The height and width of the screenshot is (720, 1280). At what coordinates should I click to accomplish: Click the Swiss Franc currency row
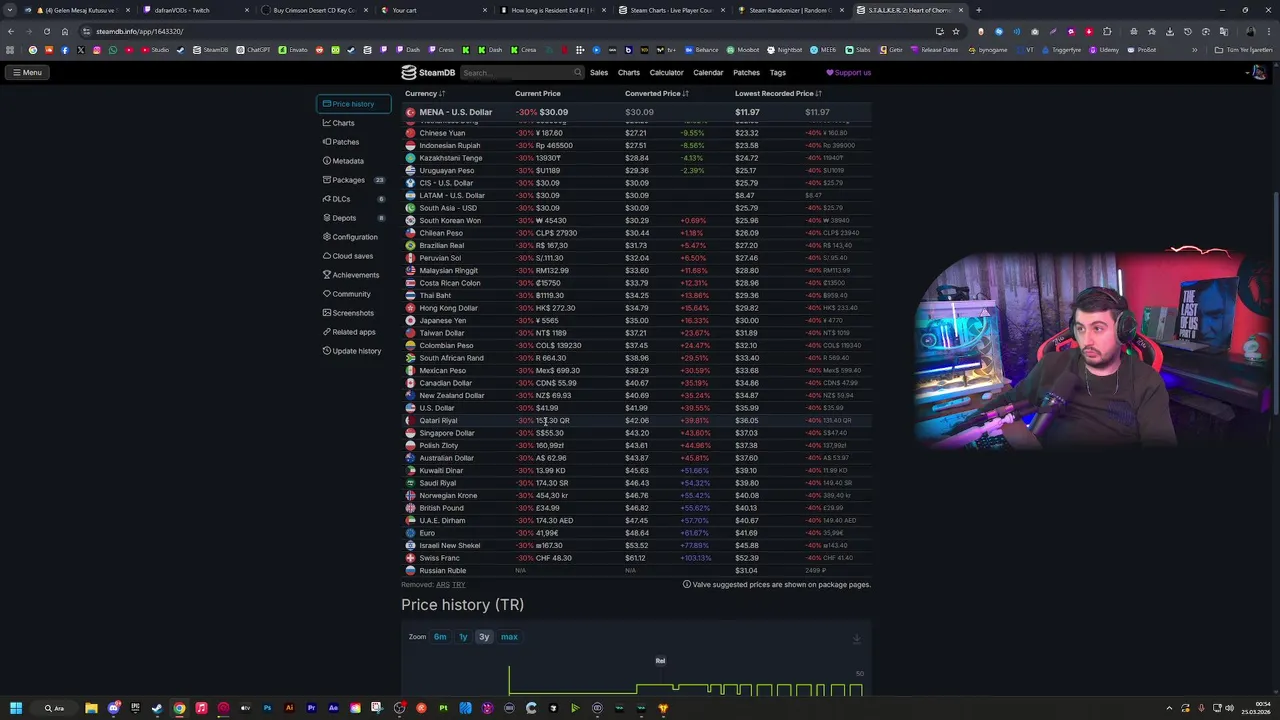637,558
